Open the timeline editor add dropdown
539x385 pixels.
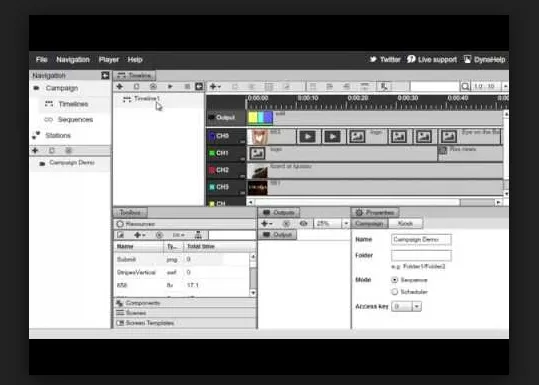point(215,86)
